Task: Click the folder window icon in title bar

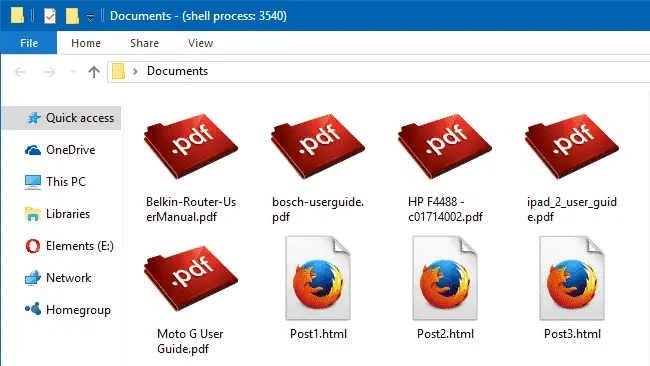Action: coord(17,16)
